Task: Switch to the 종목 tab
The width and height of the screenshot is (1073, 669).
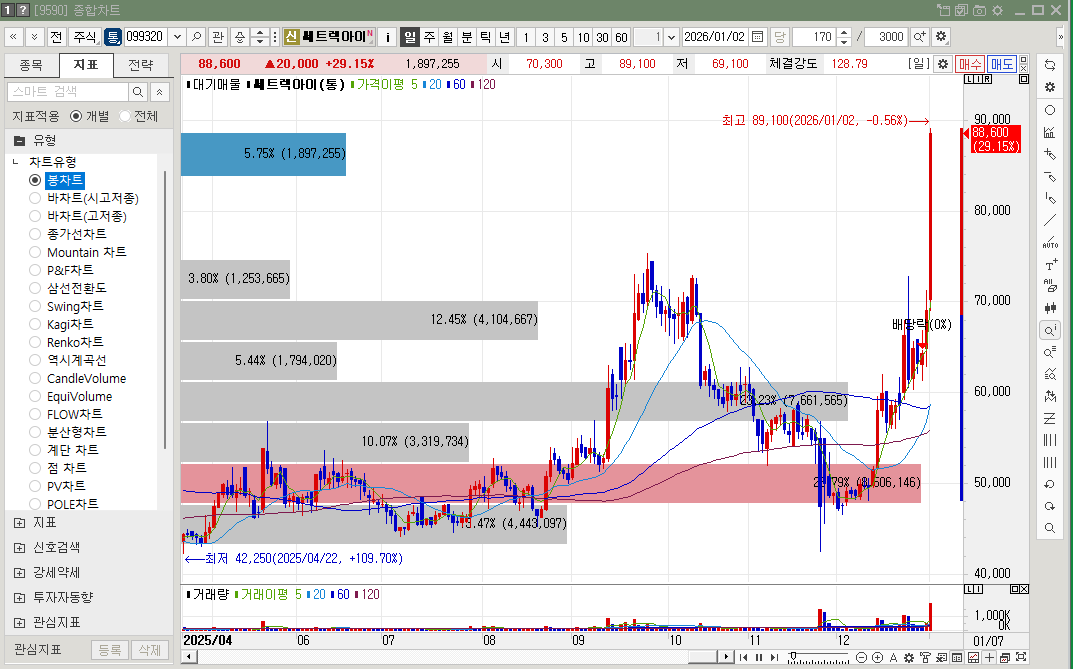Action: (x=31, y=65)
